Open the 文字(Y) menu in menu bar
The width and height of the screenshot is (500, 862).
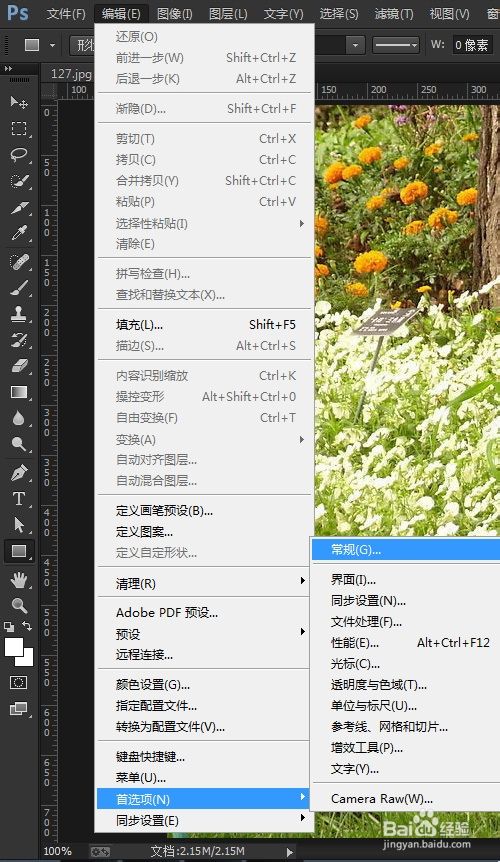click(x=284, y=14)
